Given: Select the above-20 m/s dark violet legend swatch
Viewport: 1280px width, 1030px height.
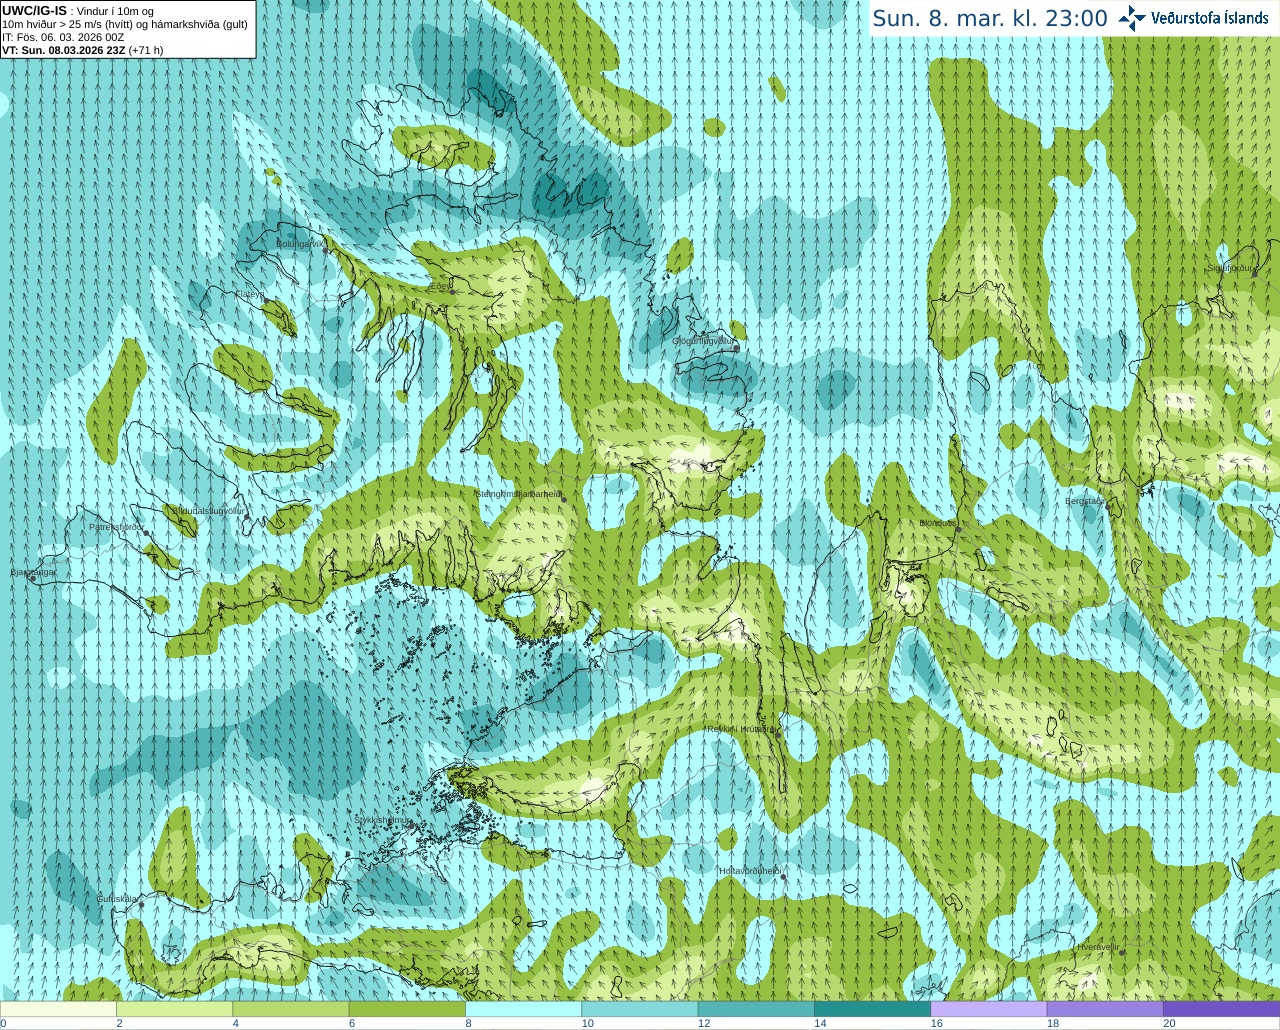Looking at the screenshot, I should [x=1221, y=1009].
